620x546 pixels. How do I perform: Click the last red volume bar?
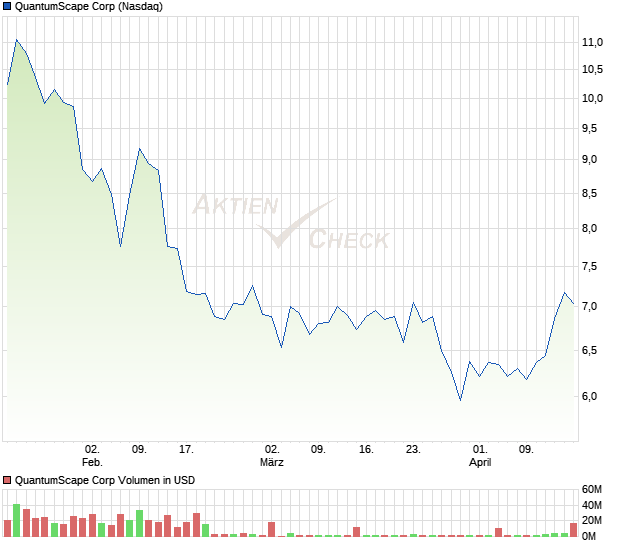click(x=573, y=530)
